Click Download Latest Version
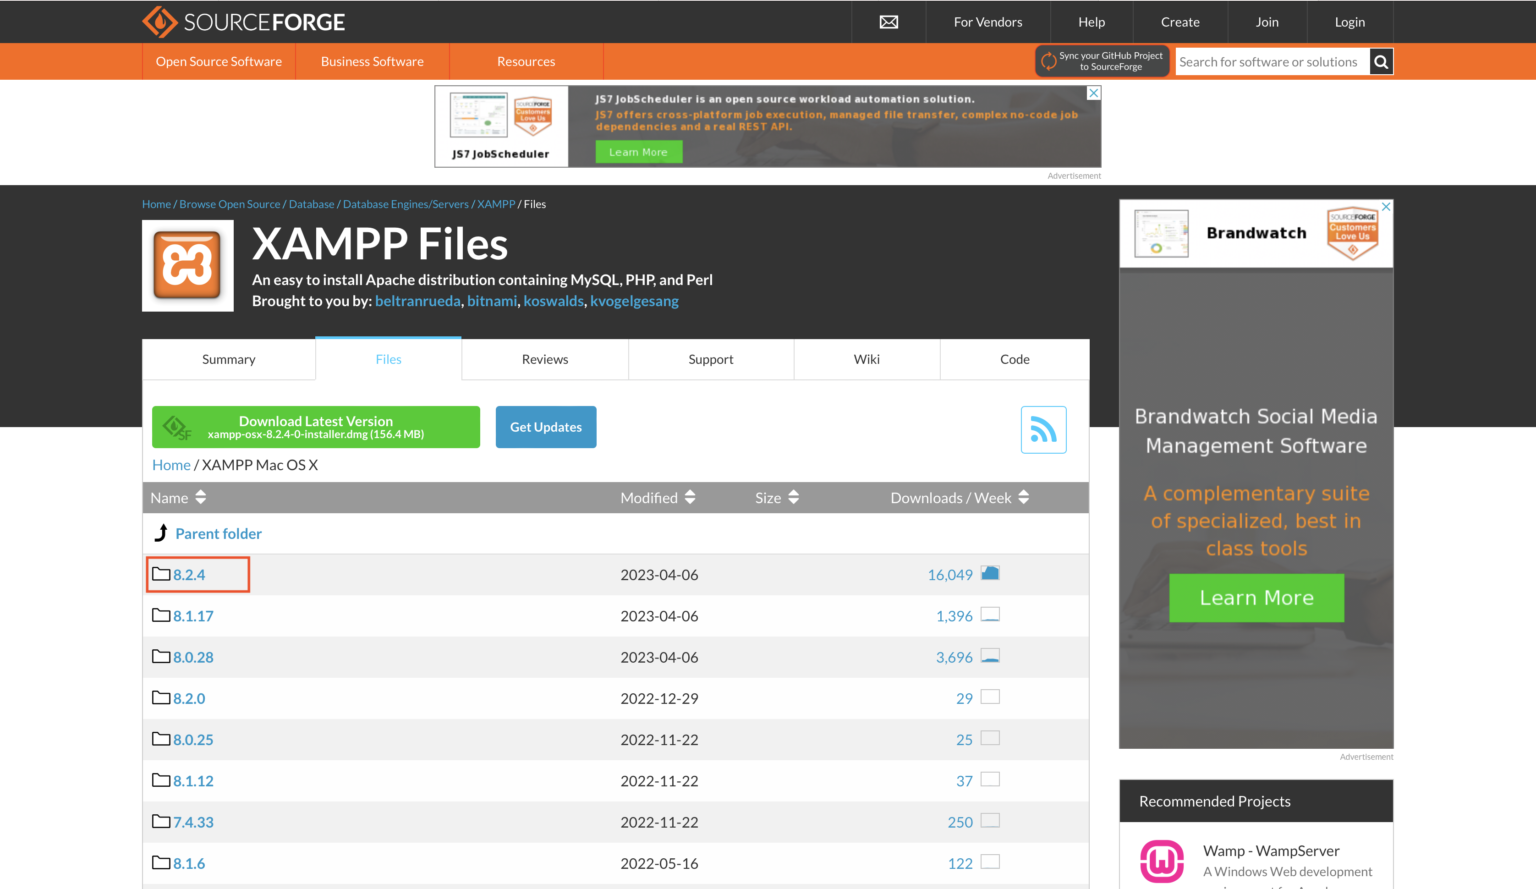 click(x=316, y=427)
